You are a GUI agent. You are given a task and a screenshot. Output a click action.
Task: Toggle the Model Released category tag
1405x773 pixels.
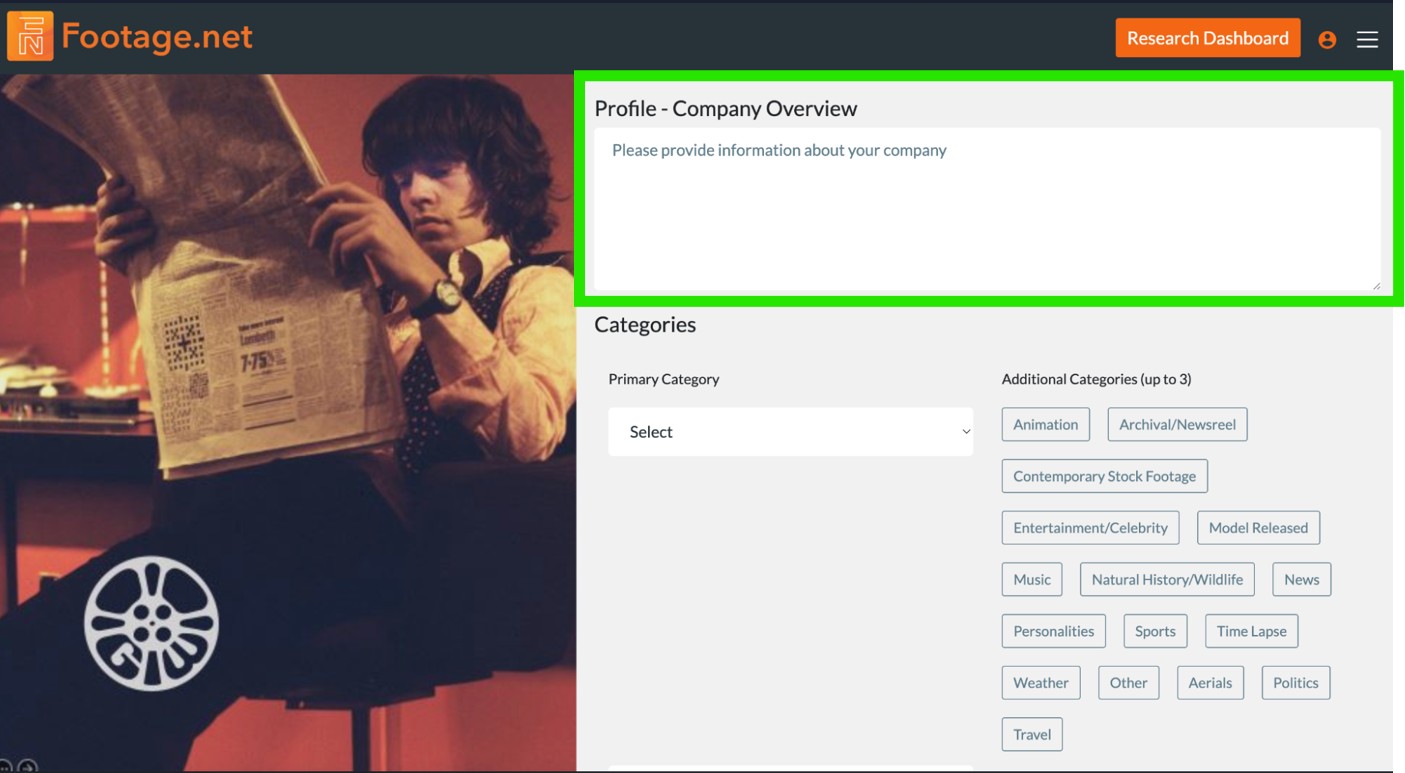tap(1258, 528)
